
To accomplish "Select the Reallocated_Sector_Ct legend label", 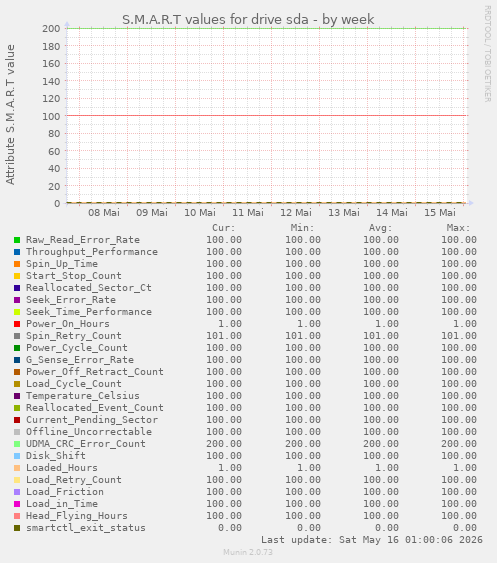I will [x=89, y=288].
